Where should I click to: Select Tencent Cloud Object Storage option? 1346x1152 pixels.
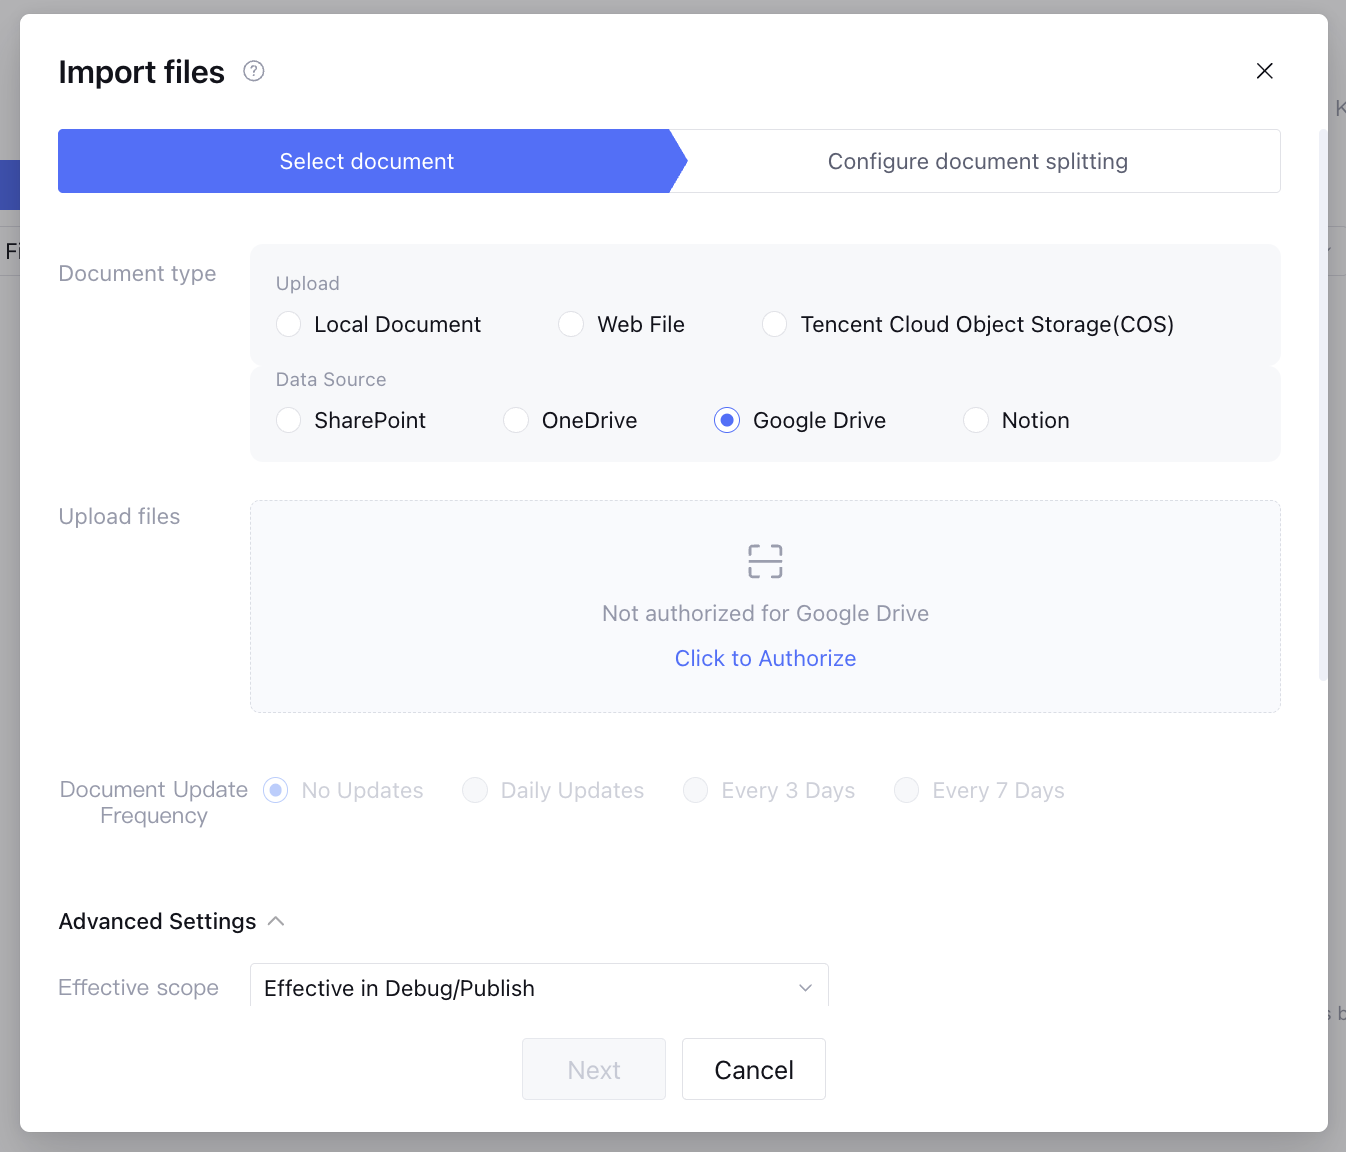[x=775, y=324]
